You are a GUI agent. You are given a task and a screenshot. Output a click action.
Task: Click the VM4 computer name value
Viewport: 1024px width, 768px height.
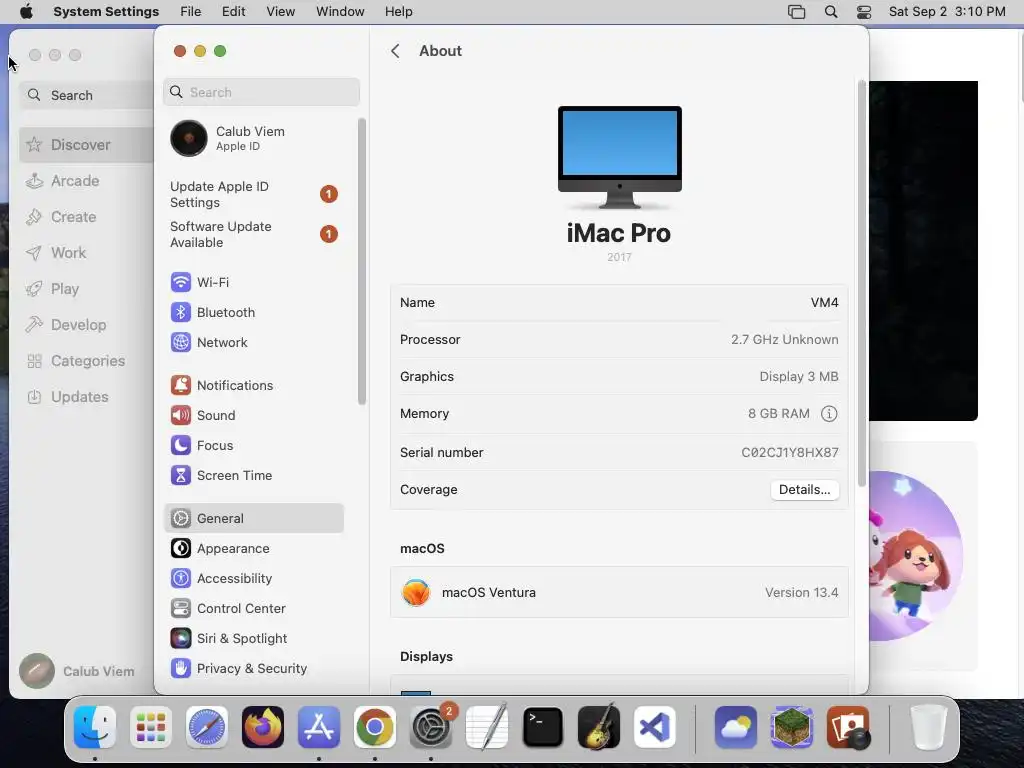click(x=824, y=302)
